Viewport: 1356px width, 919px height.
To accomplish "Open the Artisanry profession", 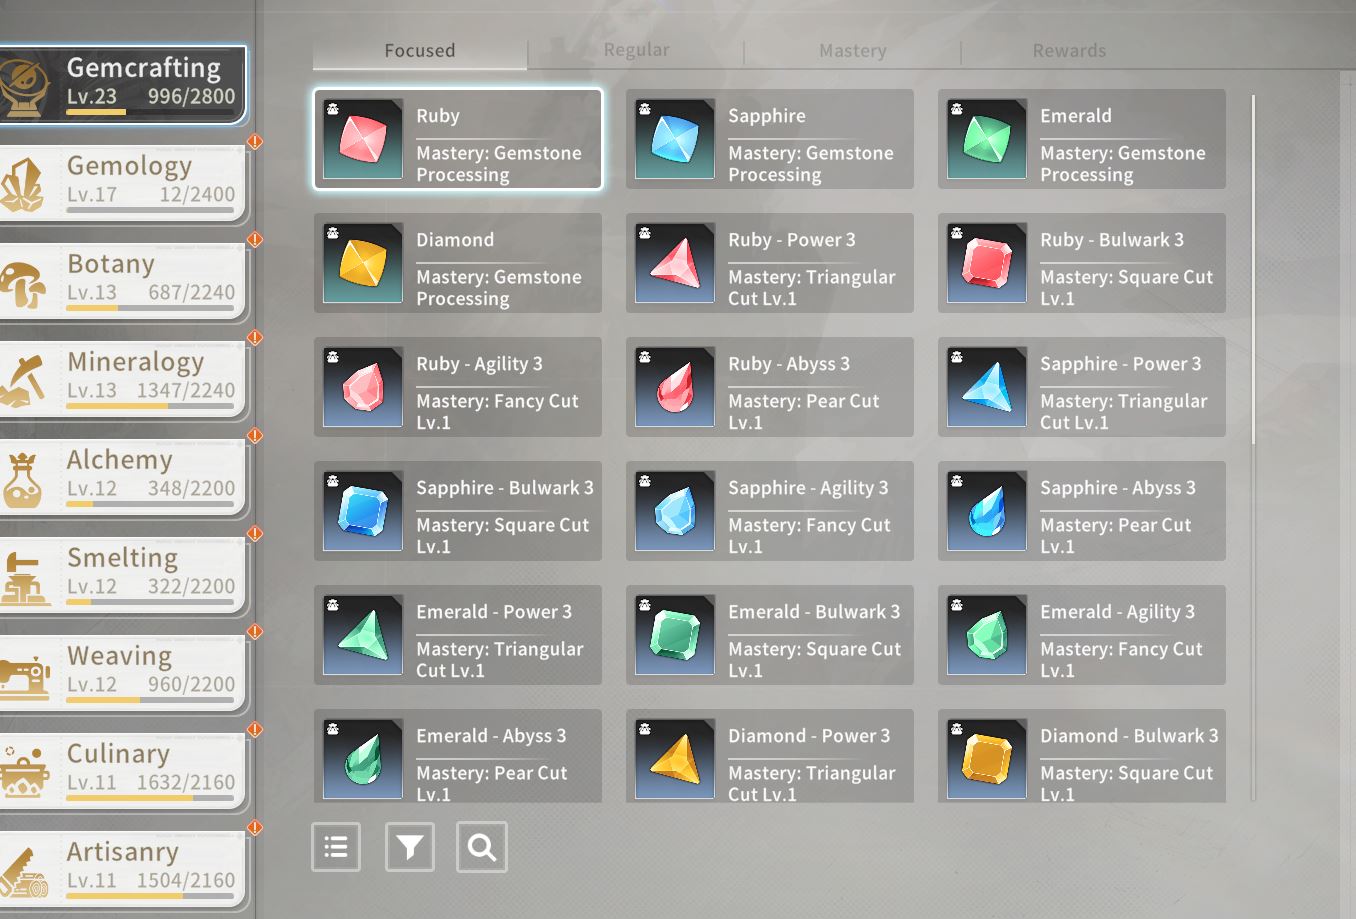I will coord(122,869).
